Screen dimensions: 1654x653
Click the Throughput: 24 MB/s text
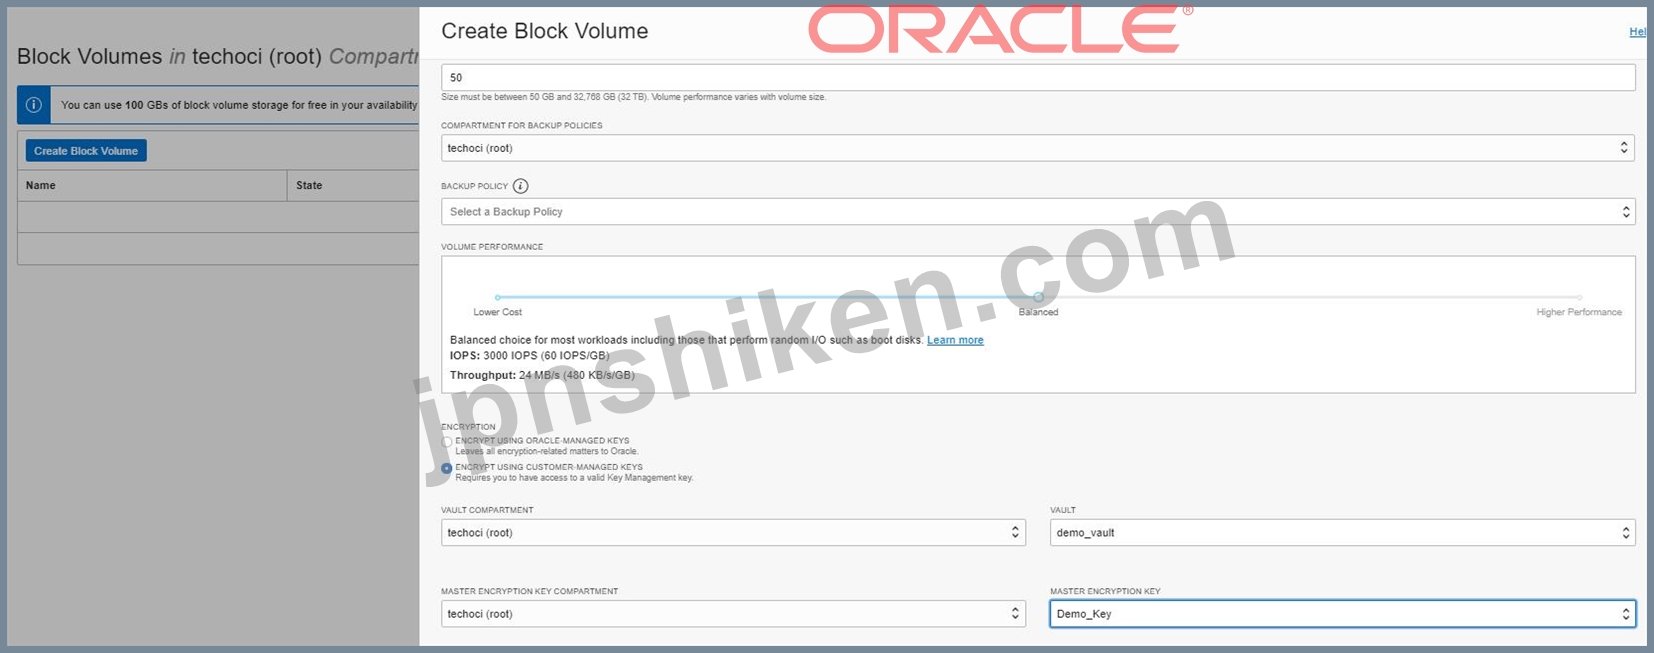pyautogui.click(x=542, y=375)
